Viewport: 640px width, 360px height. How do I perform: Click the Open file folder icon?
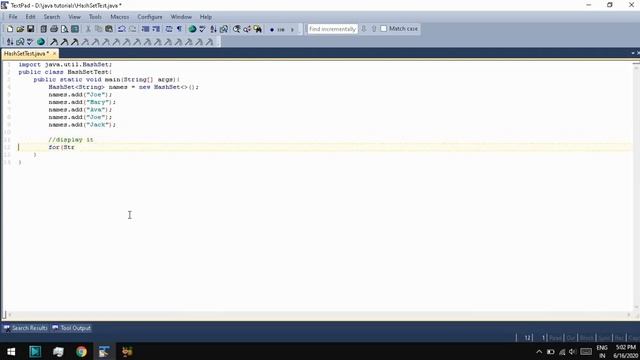[x=20, y=29]
